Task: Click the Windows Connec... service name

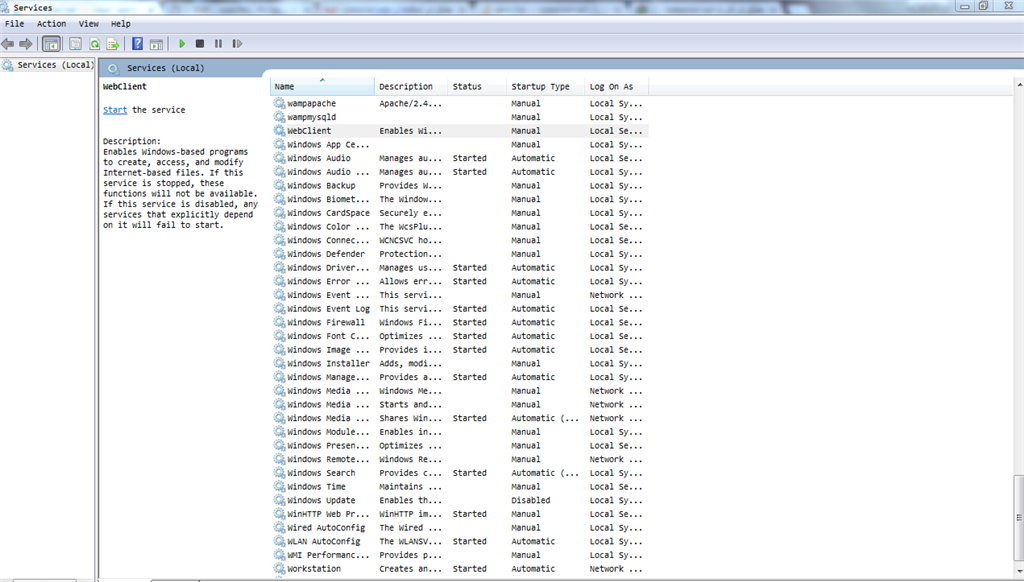Action: [328, 240]
